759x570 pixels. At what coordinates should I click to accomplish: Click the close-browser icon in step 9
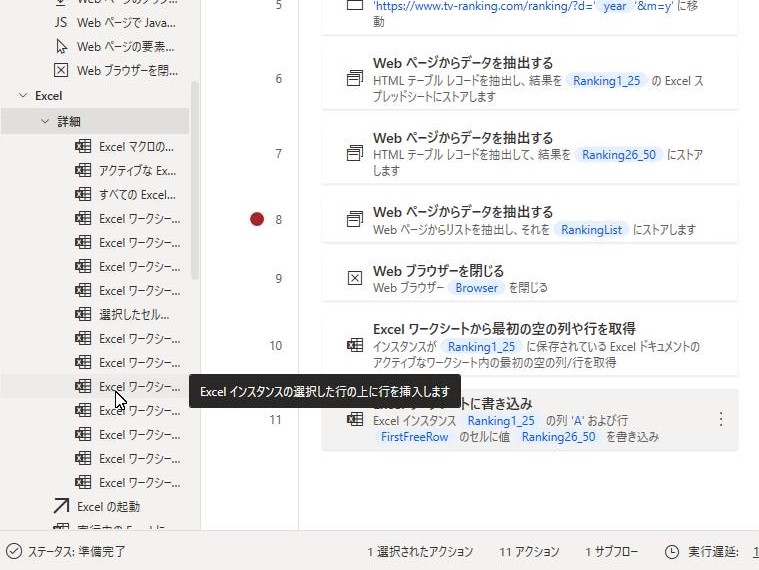[355, 278]
